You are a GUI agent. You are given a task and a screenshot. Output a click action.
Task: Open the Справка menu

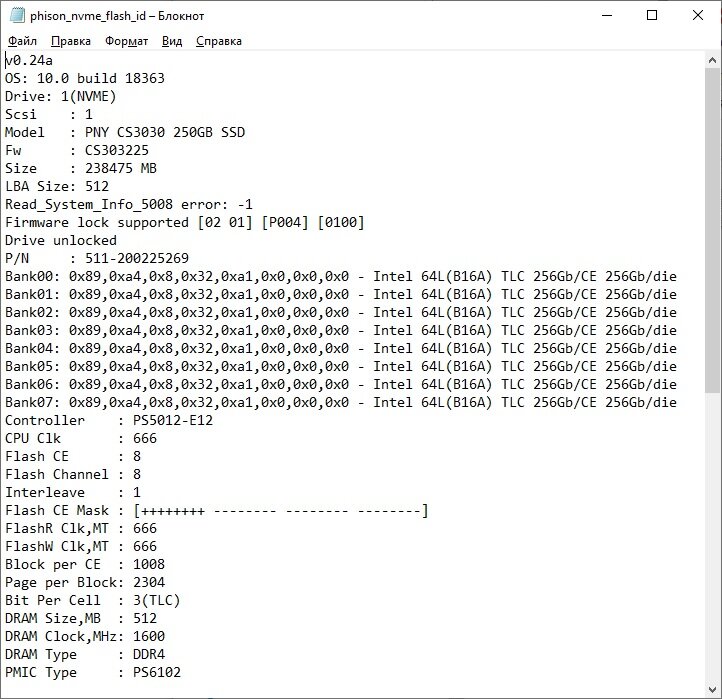[x=219, y=41]
